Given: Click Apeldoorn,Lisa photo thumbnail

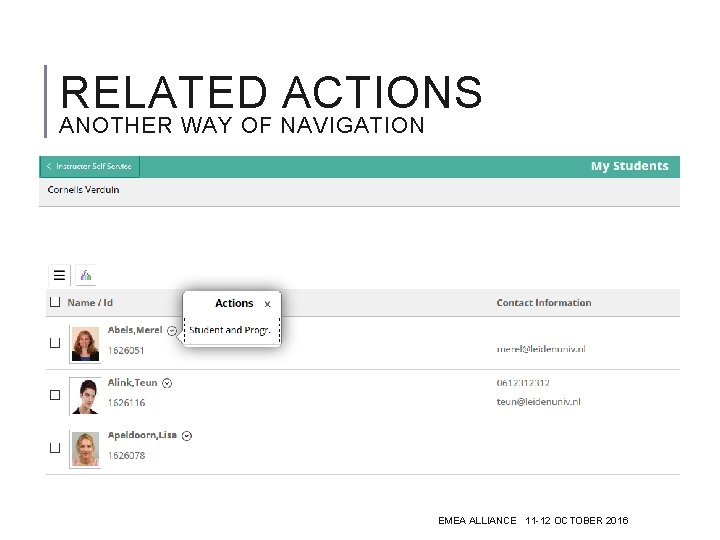Looking at the screenshot, I should point(85,449).
